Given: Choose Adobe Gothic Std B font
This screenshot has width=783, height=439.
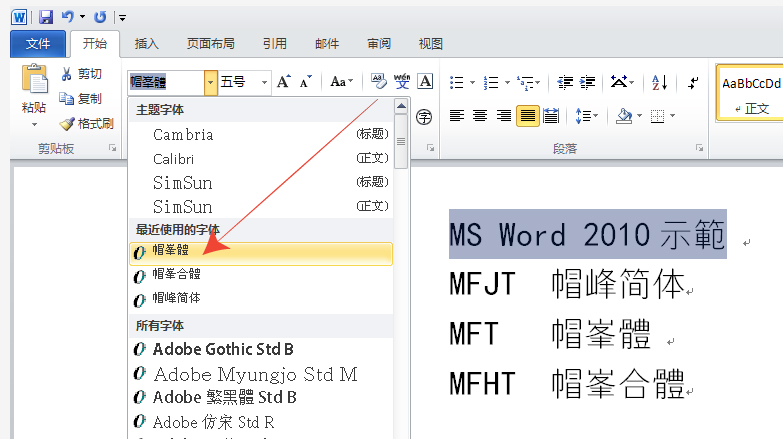Looking at the screenshot, I should pyautogui.click(x=261, y=349).
